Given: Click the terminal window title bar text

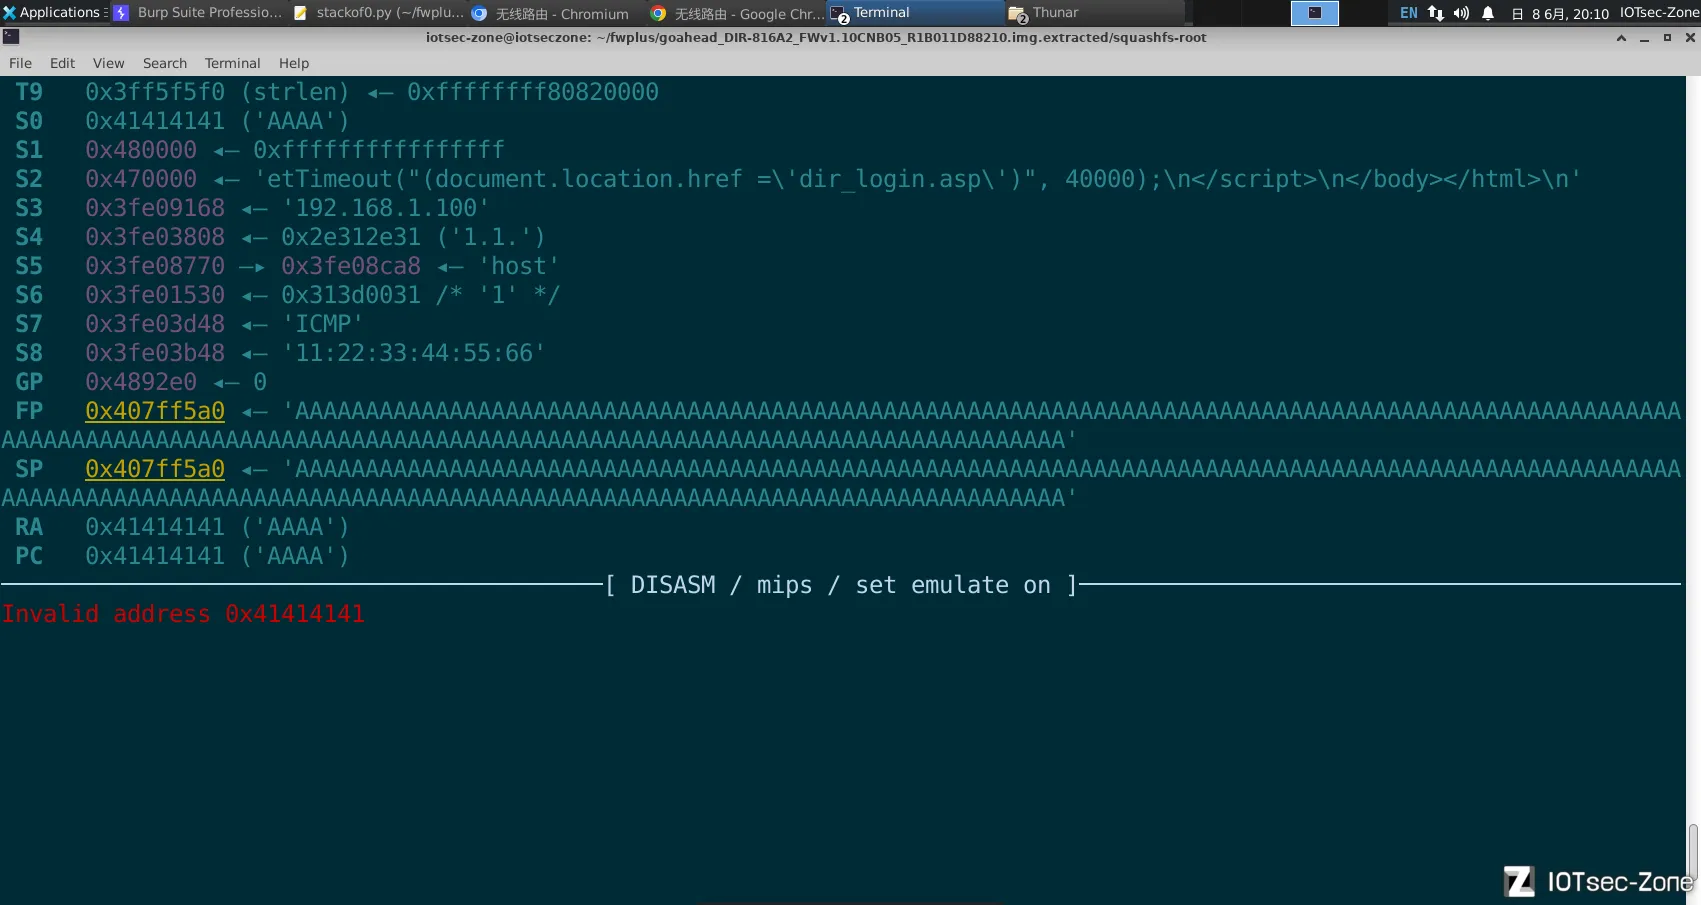Looking at the screenshot, I should click(x=816, y=38).
